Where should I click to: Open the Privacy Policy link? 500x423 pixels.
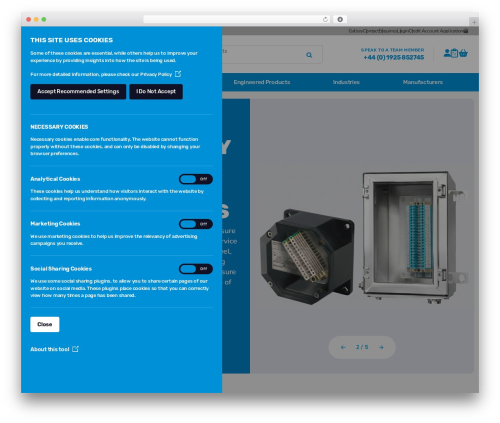[156, 74]
